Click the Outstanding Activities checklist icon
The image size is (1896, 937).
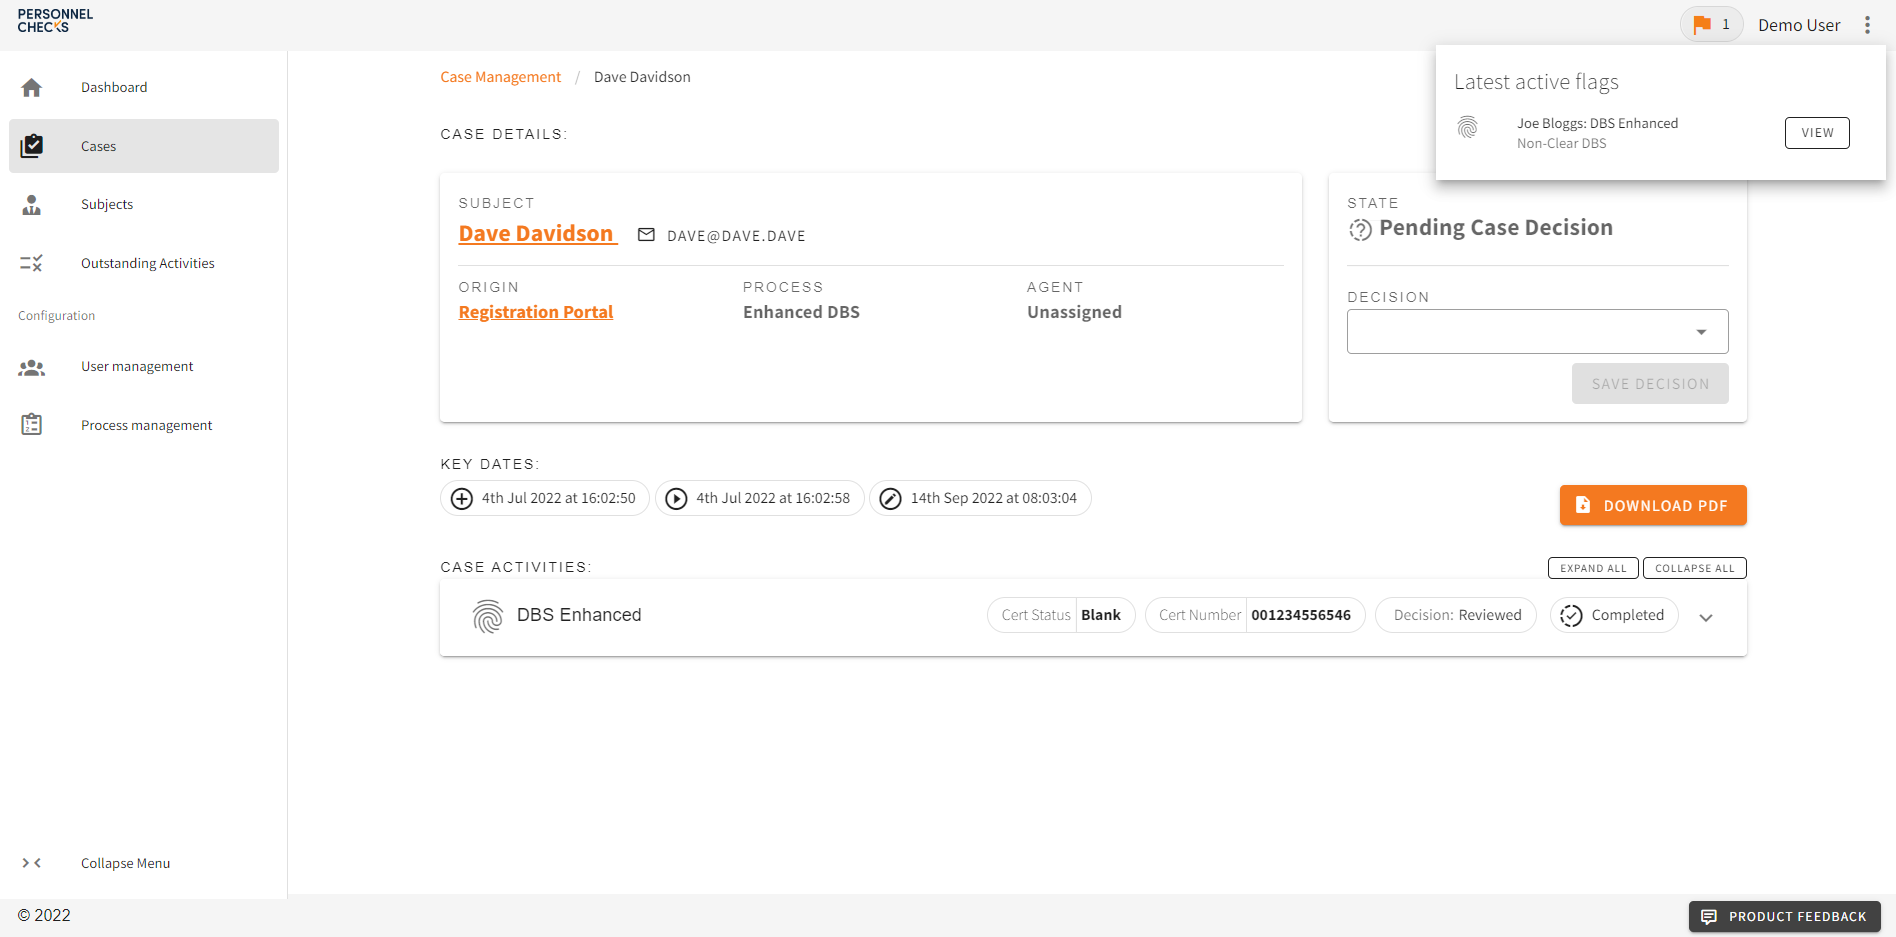[x=32, y=263]
